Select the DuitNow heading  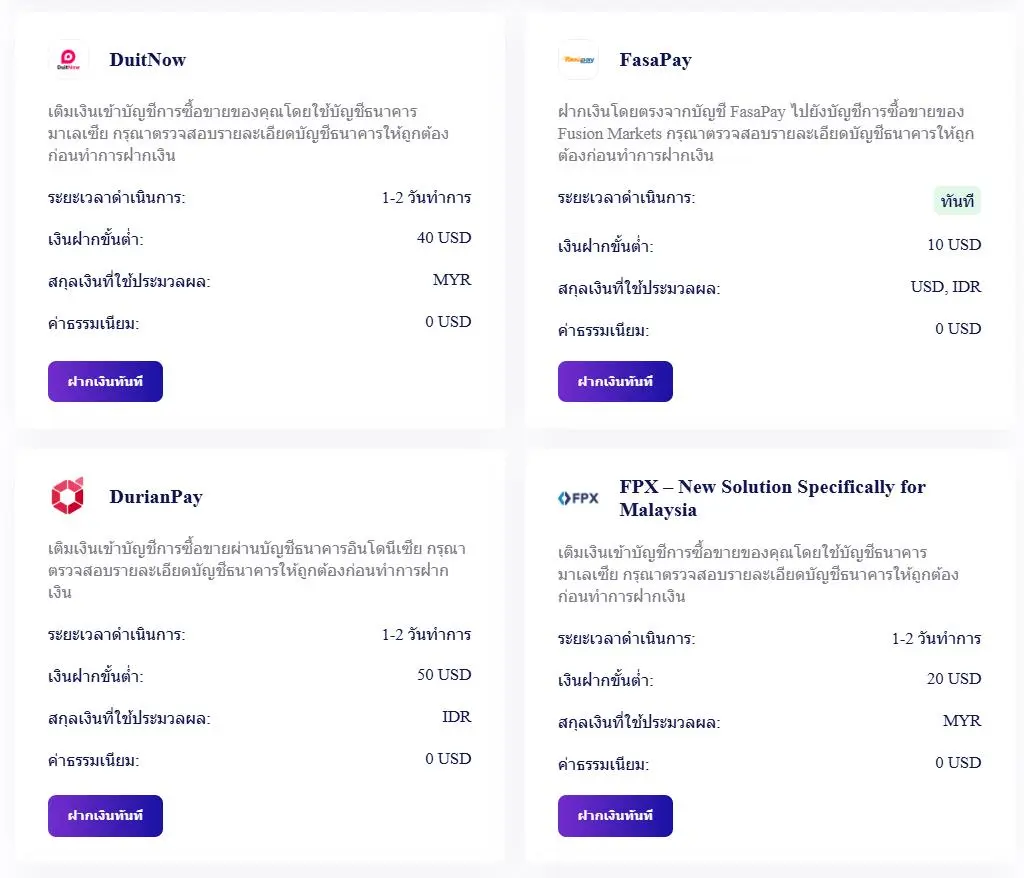tap(148, 59)
